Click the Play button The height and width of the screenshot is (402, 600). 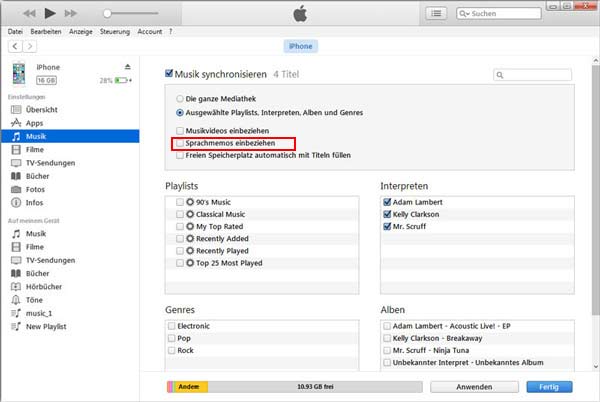point(50,13)
